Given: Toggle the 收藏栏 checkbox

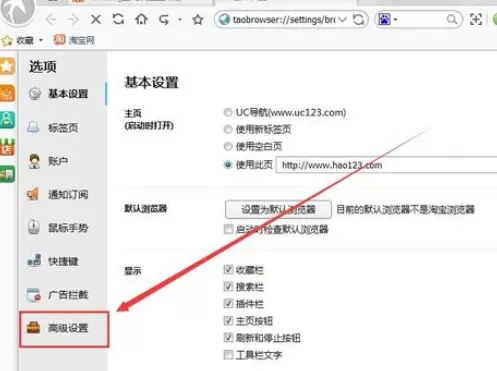Looking at the screenshot, I should pos(228,270).
